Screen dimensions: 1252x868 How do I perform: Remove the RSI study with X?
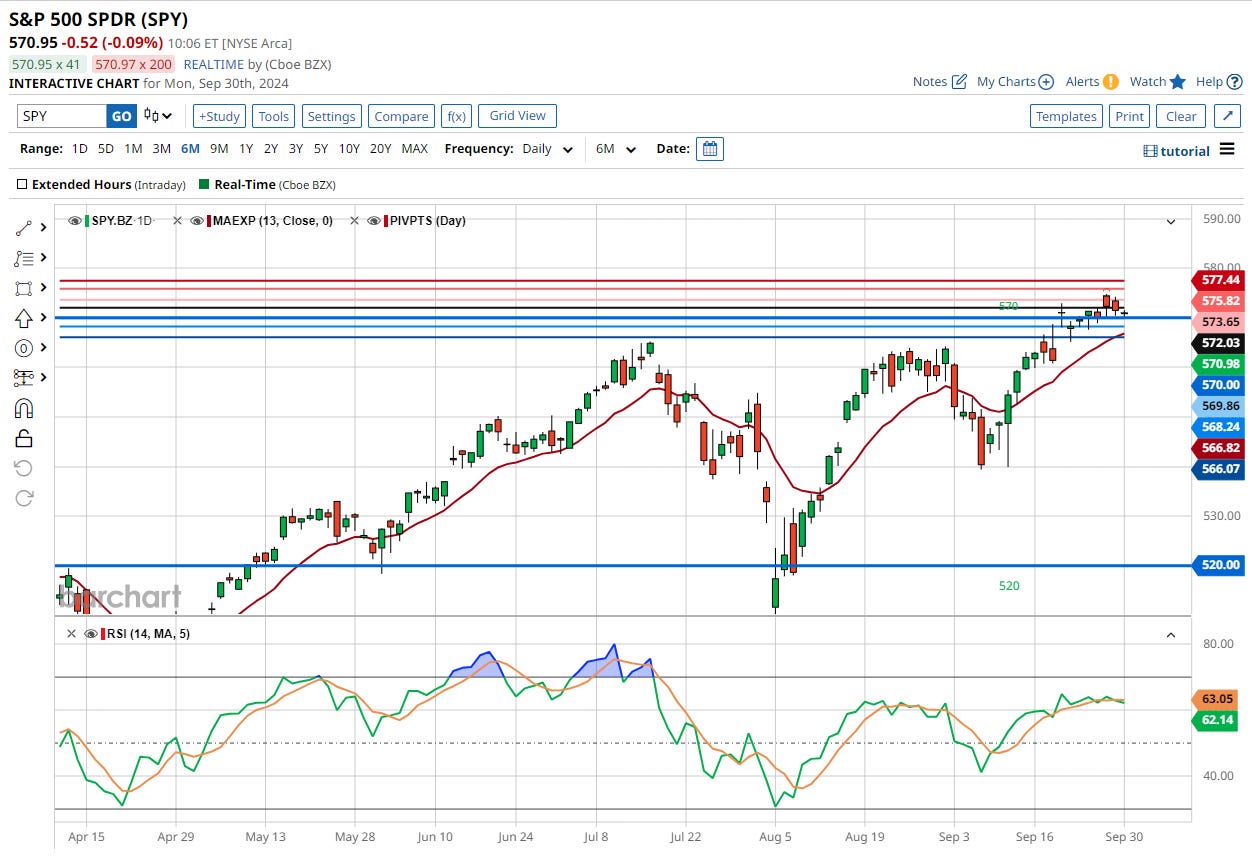pyautogui.click(x=71, y=634)
